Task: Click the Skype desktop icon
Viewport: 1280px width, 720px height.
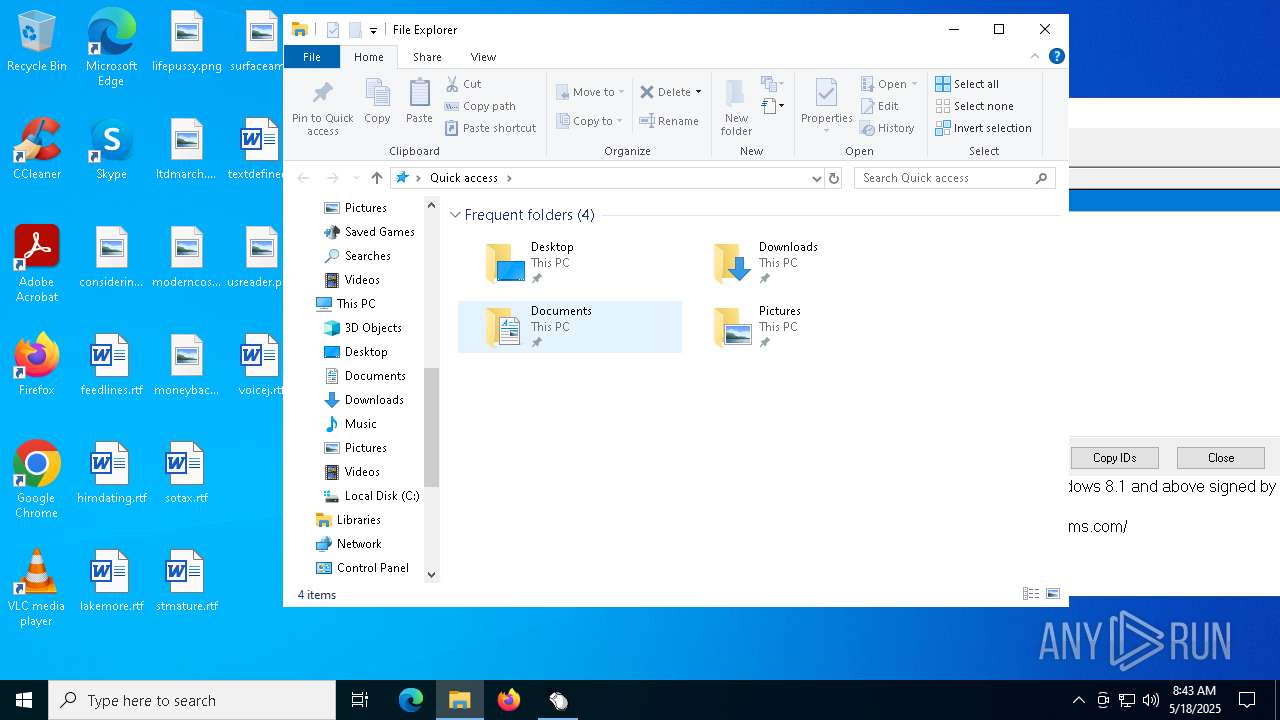Action: click(111, 150)
